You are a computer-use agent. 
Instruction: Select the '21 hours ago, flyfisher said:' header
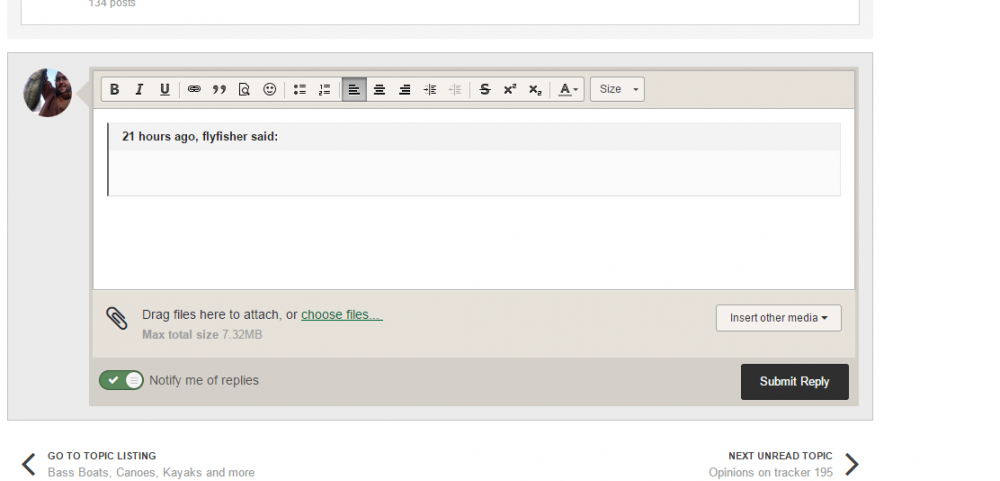200,137
